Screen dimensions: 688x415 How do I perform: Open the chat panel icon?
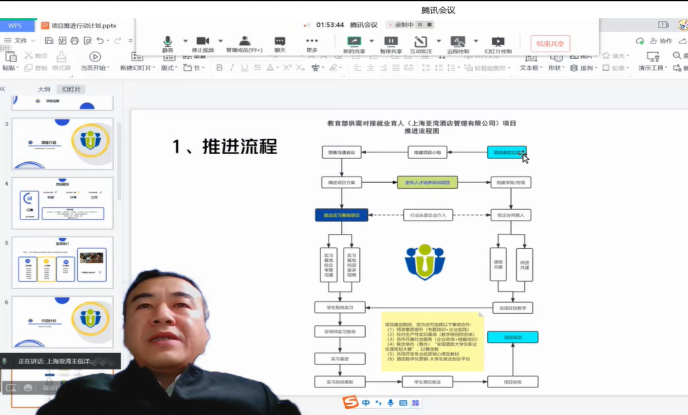coord(280,41)
